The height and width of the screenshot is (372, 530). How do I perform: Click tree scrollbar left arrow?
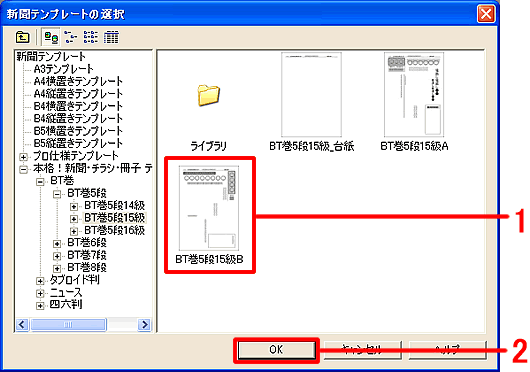coord(22,324)
